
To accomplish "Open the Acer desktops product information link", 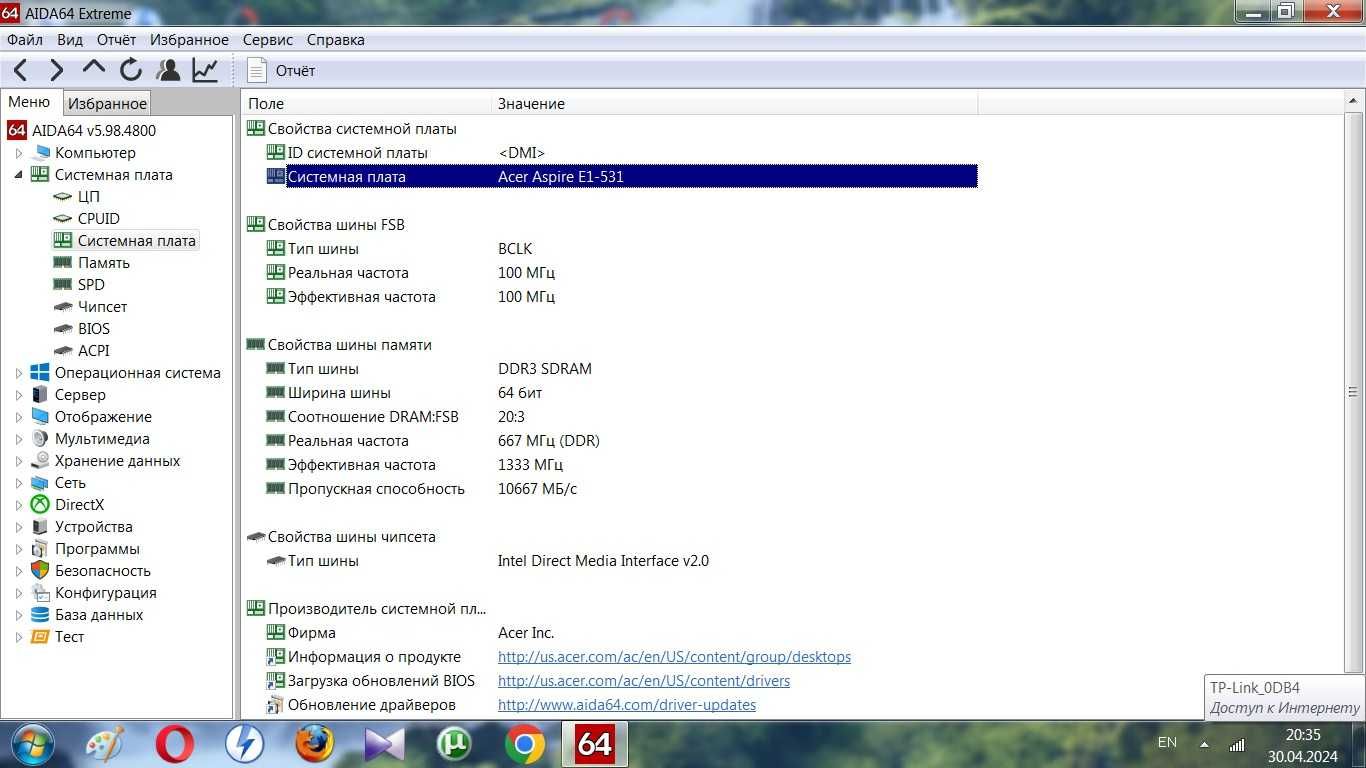I will click(x=674, y=657).
